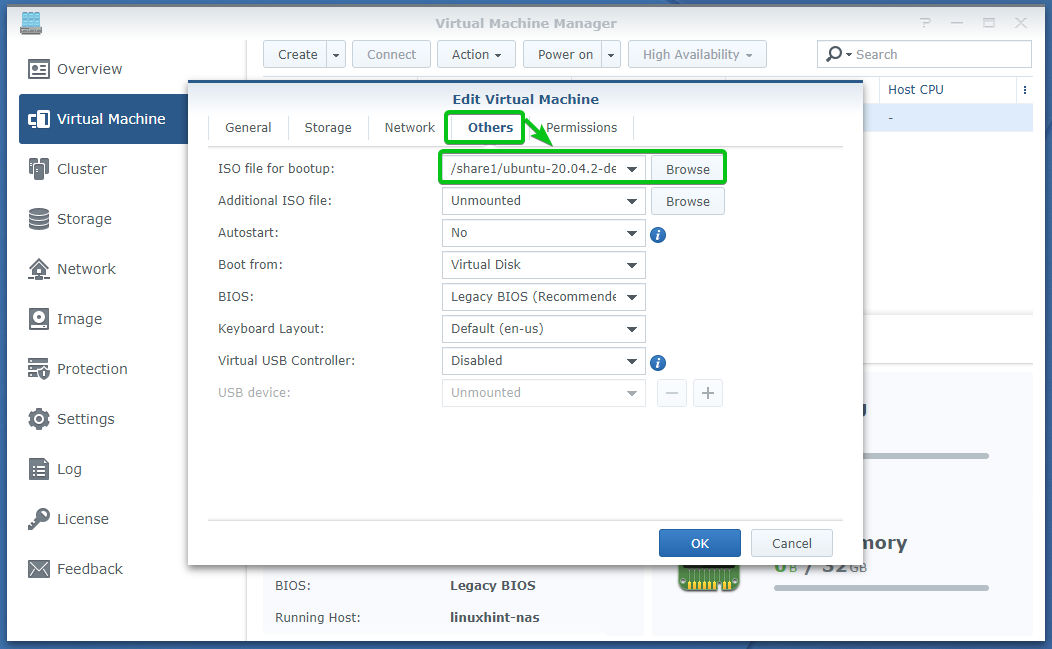Click the minus button for USB device
Image resolution: width=1052 pixels, height=649 pixels.
[x=672, y=393]
